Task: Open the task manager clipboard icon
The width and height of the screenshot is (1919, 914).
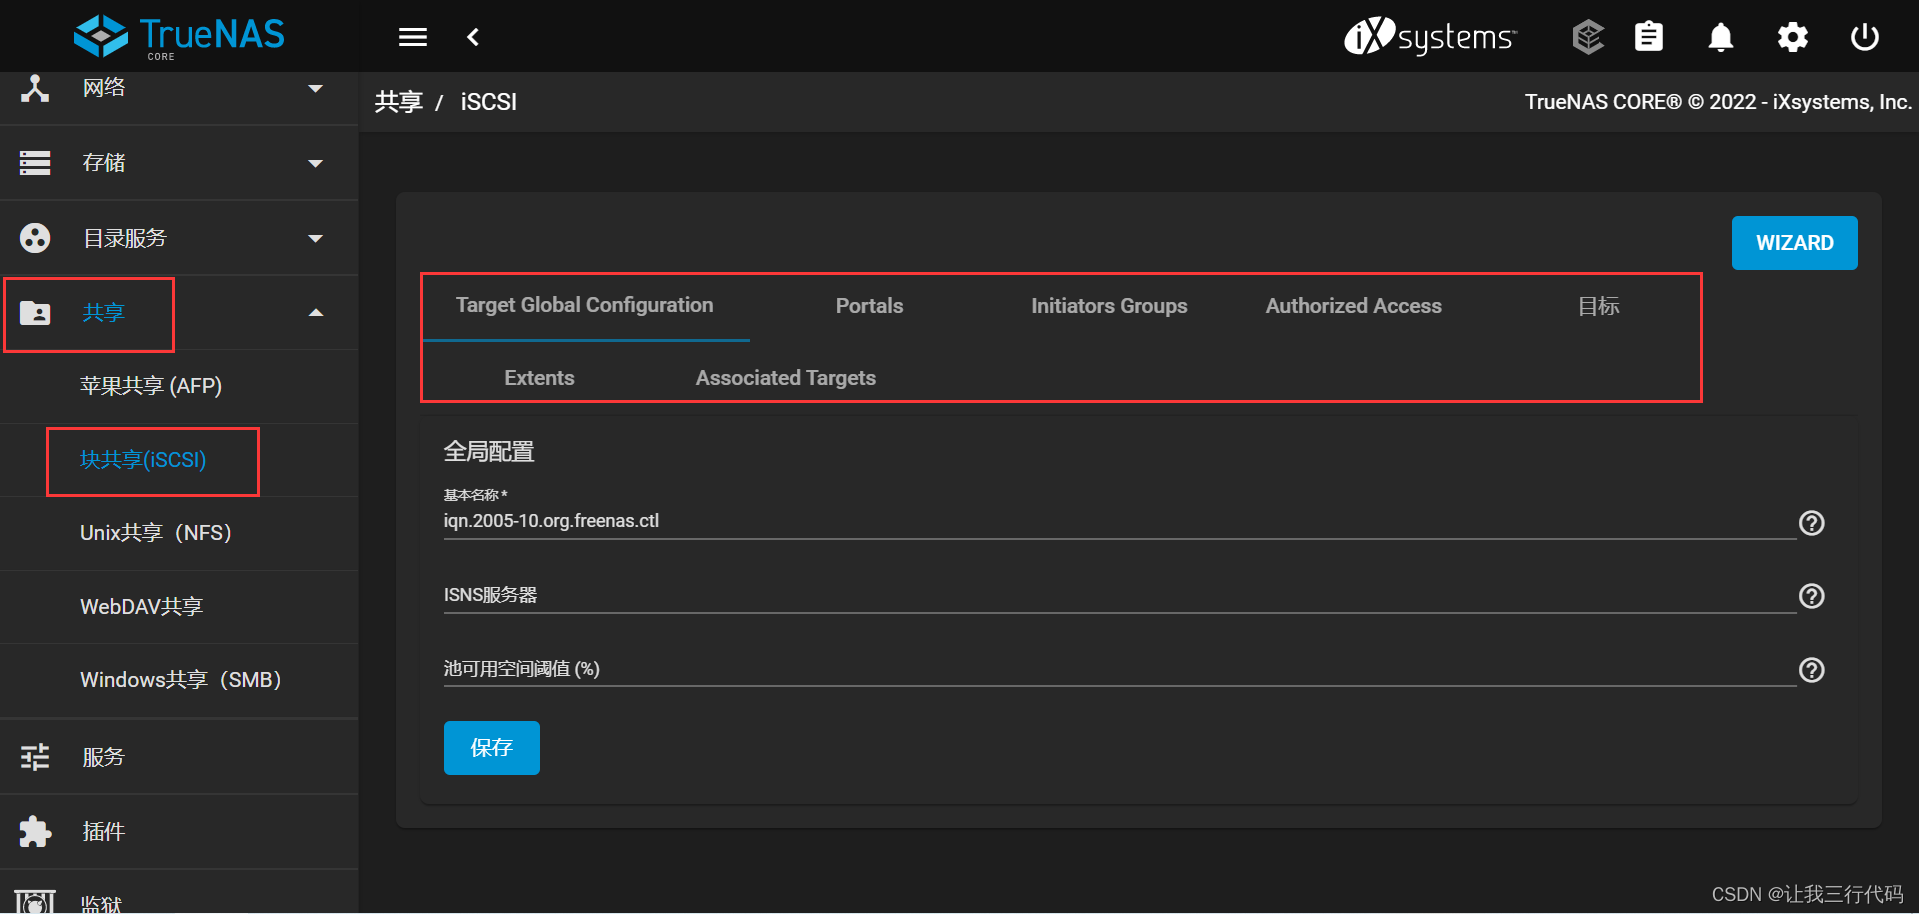Action: click(x=1649, y=37)
